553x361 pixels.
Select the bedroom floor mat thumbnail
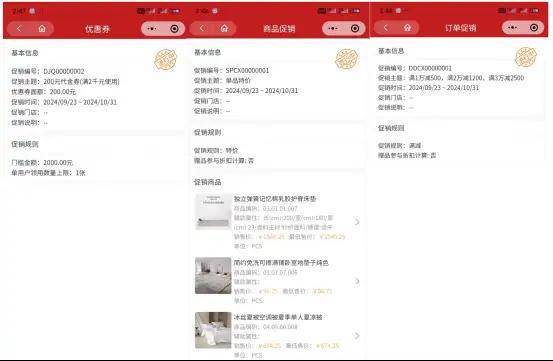point(213,275)
